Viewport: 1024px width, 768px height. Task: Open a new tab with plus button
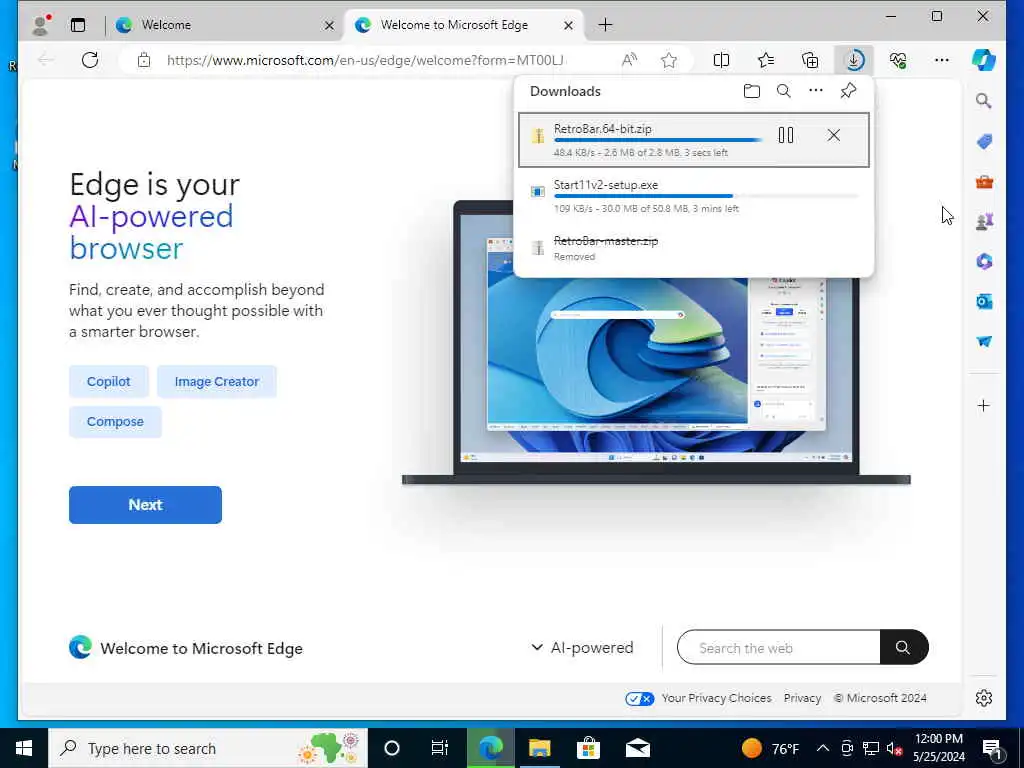(605, 25)
